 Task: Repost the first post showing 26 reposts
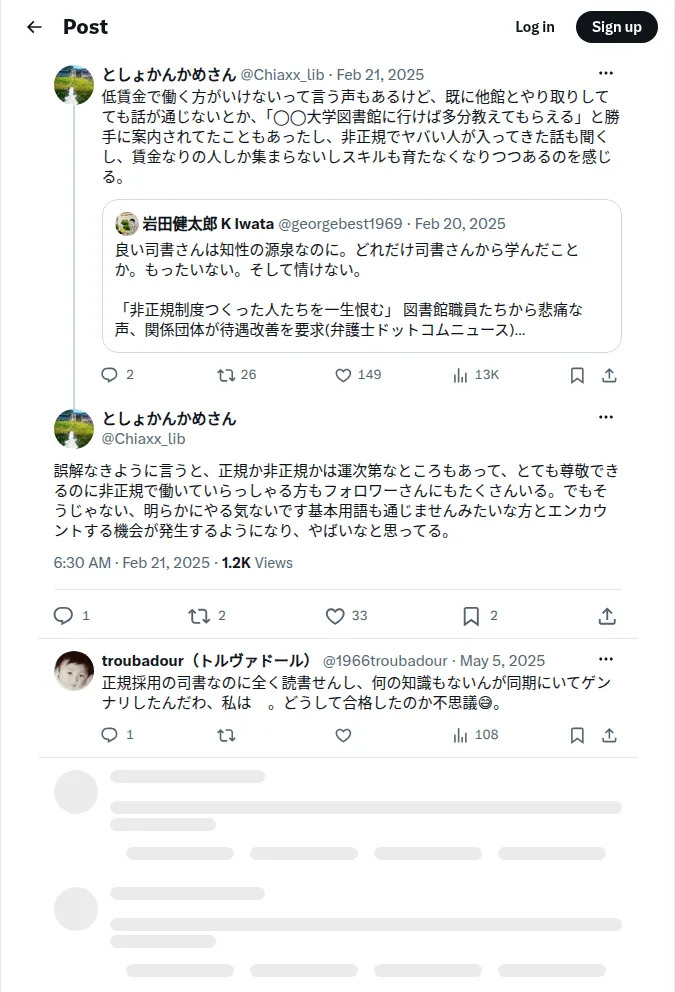(237, 375)
